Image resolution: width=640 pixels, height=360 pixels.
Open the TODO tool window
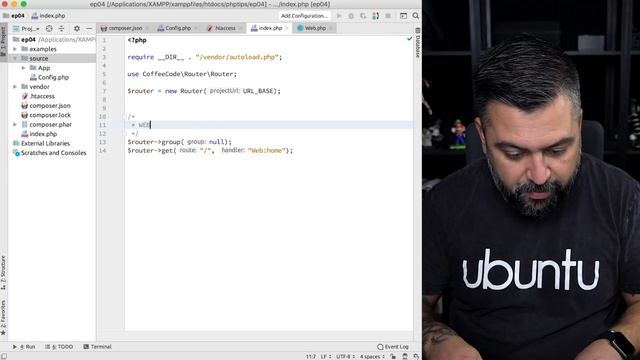pyautogui.click(x=59, y=347)
